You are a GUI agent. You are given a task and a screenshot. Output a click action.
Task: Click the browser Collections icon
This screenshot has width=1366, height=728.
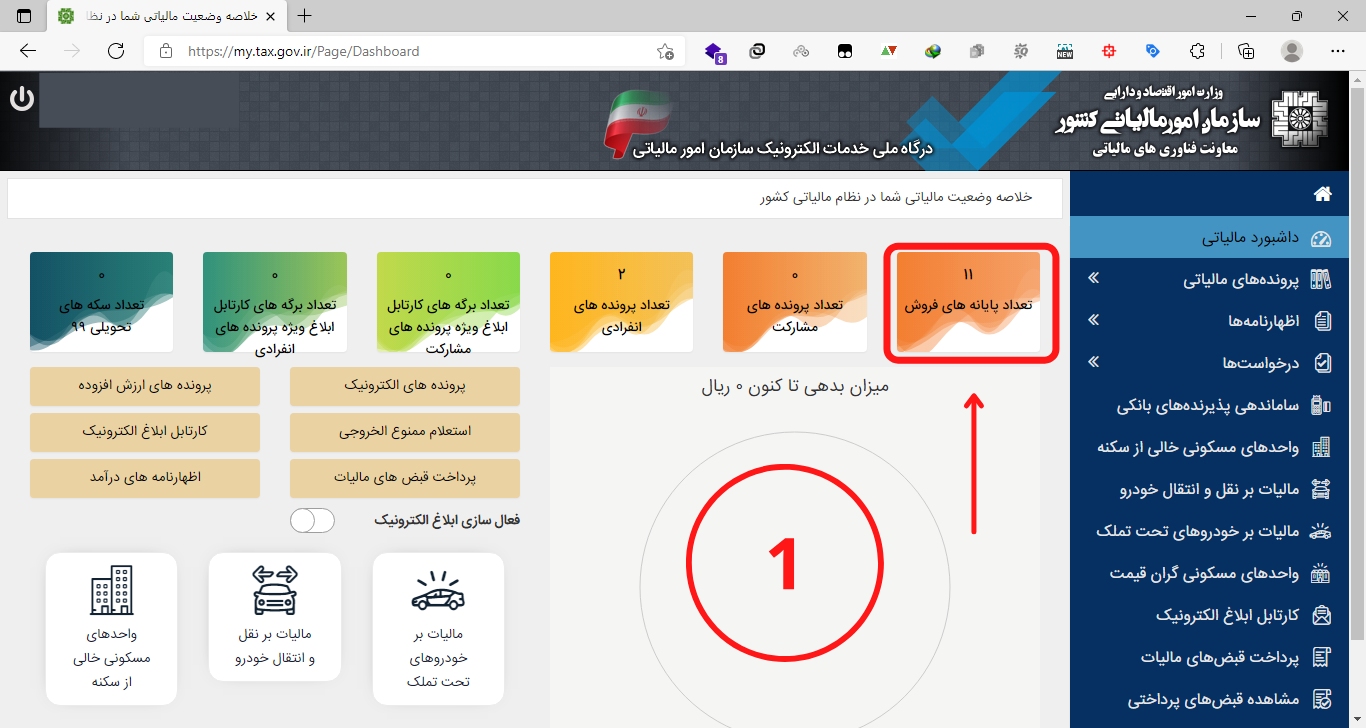click(1245, 51)
